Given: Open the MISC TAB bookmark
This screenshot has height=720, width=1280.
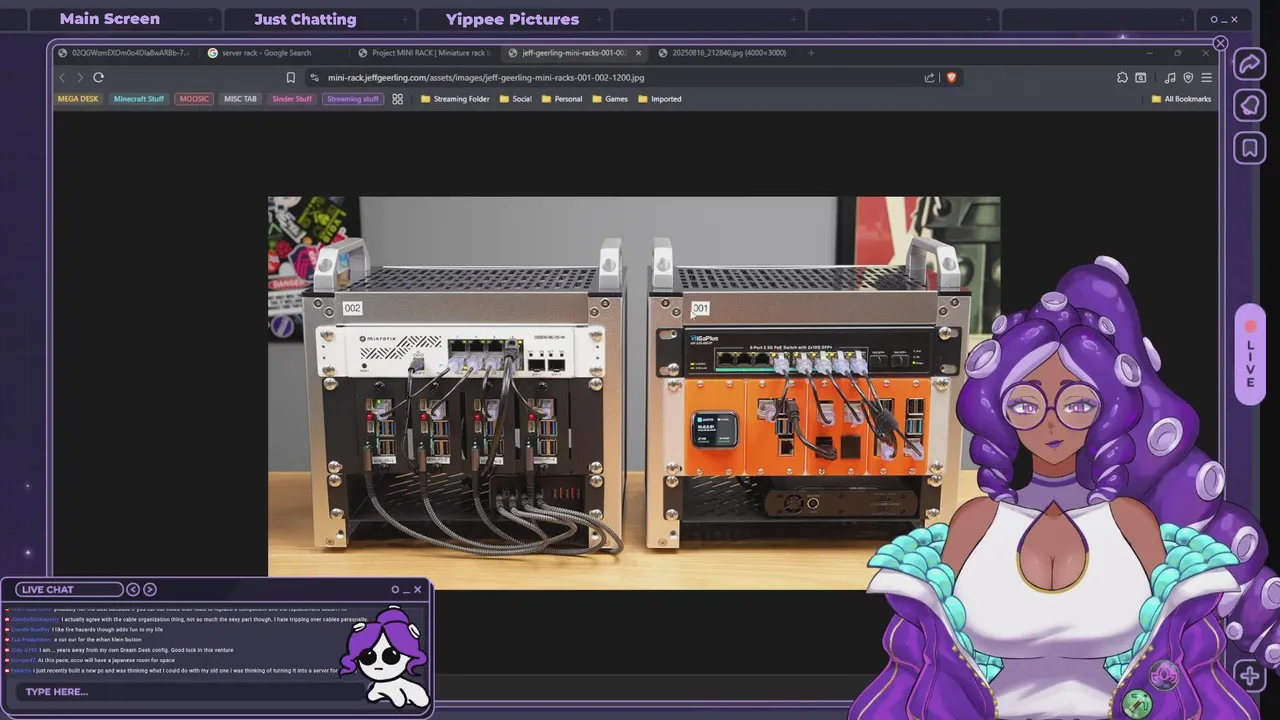Looking at the screenshot, I should [240, 99].
